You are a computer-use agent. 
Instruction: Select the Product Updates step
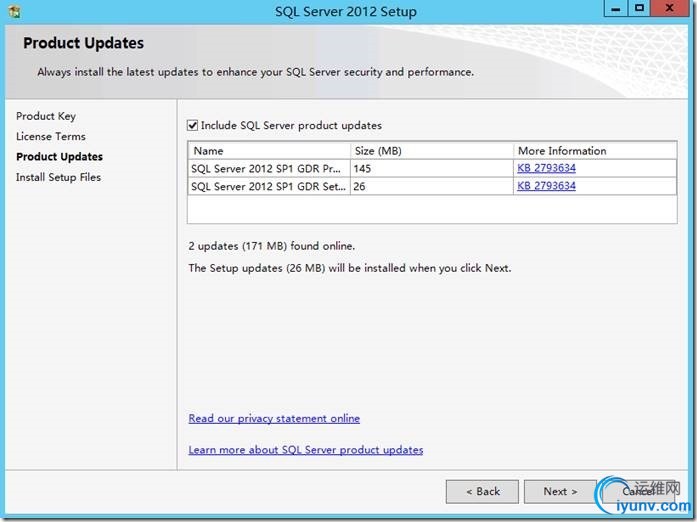point(59,157)
